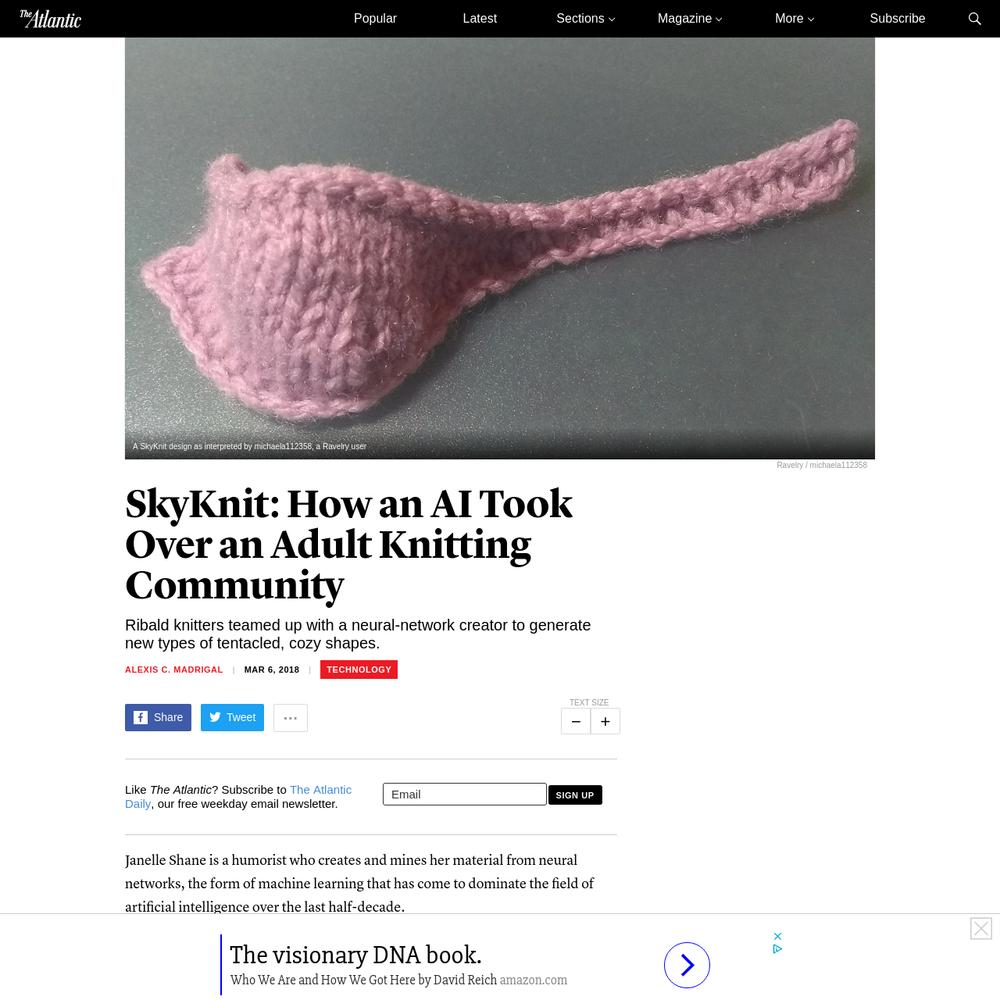Screen dimensions: 1000x1000
Task: Open Subscribe page
Action: 897,18
